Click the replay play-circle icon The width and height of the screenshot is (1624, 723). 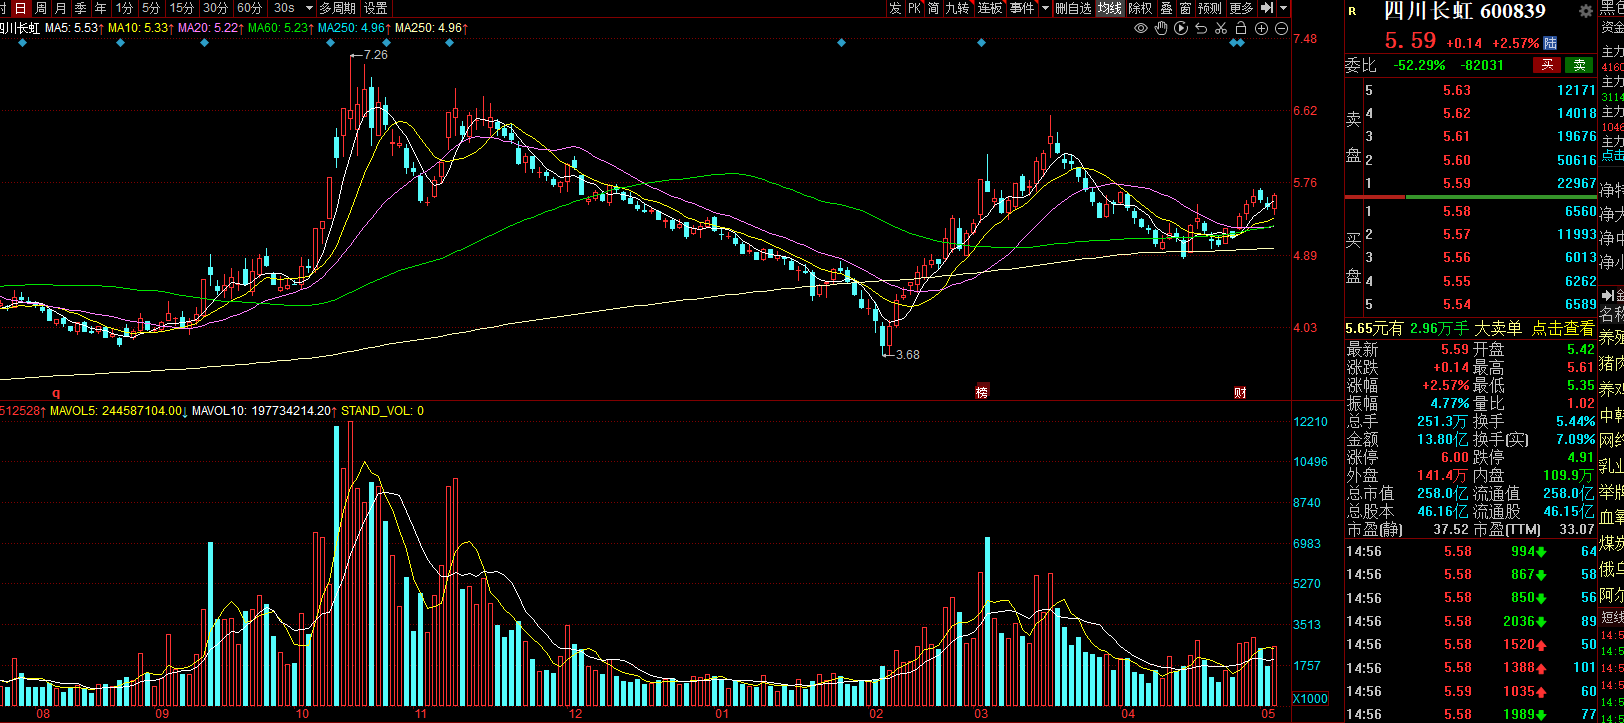1181,28
